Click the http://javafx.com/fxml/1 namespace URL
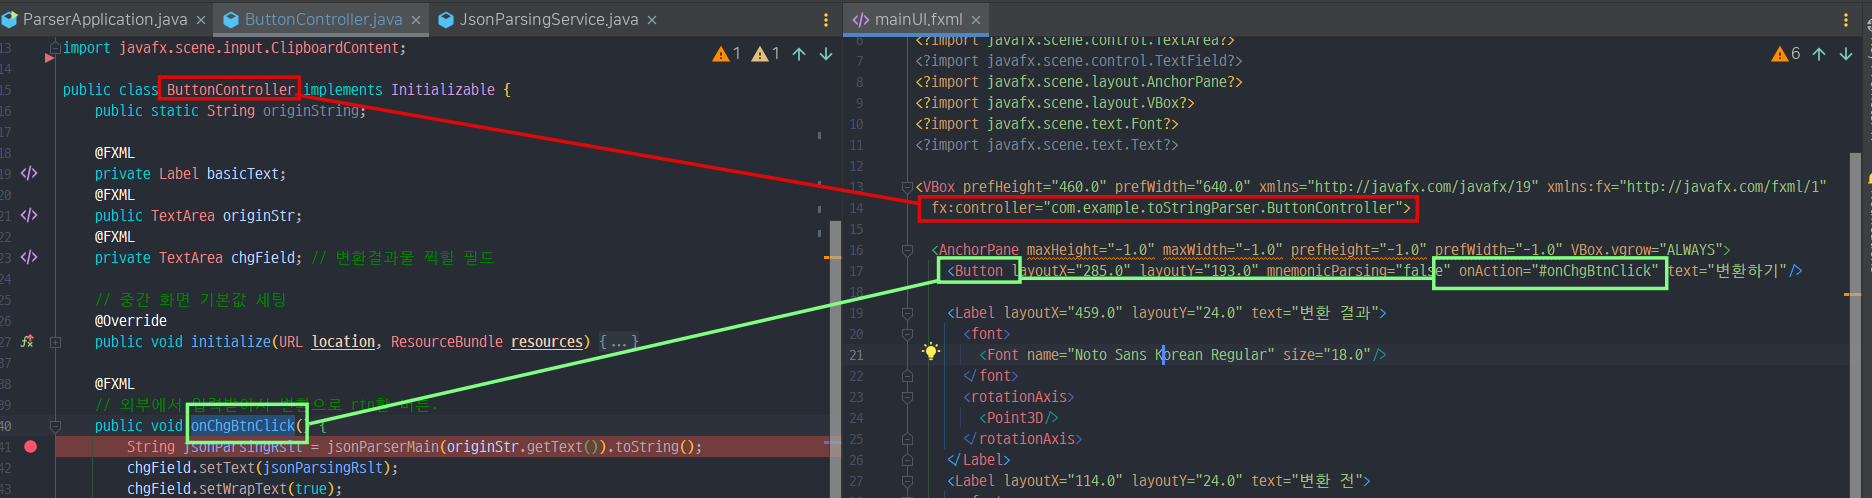Image resolution: width=1872 pixels, height=498 pixels. [x=1723, y=187]
